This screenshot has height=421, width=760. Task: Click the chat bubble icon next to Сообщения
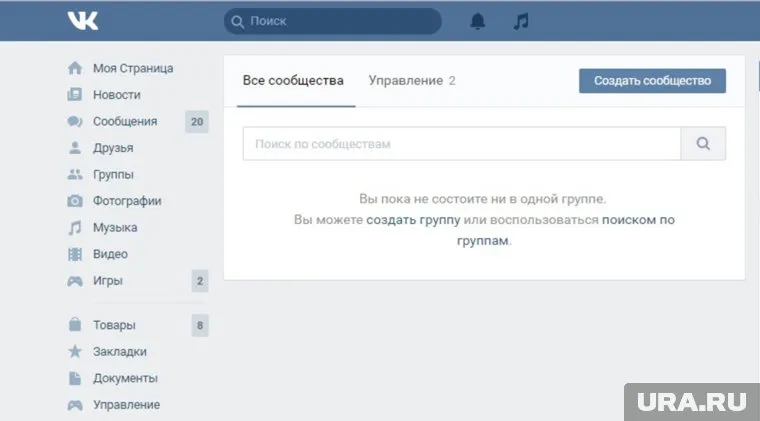click(x=75, y=121)
